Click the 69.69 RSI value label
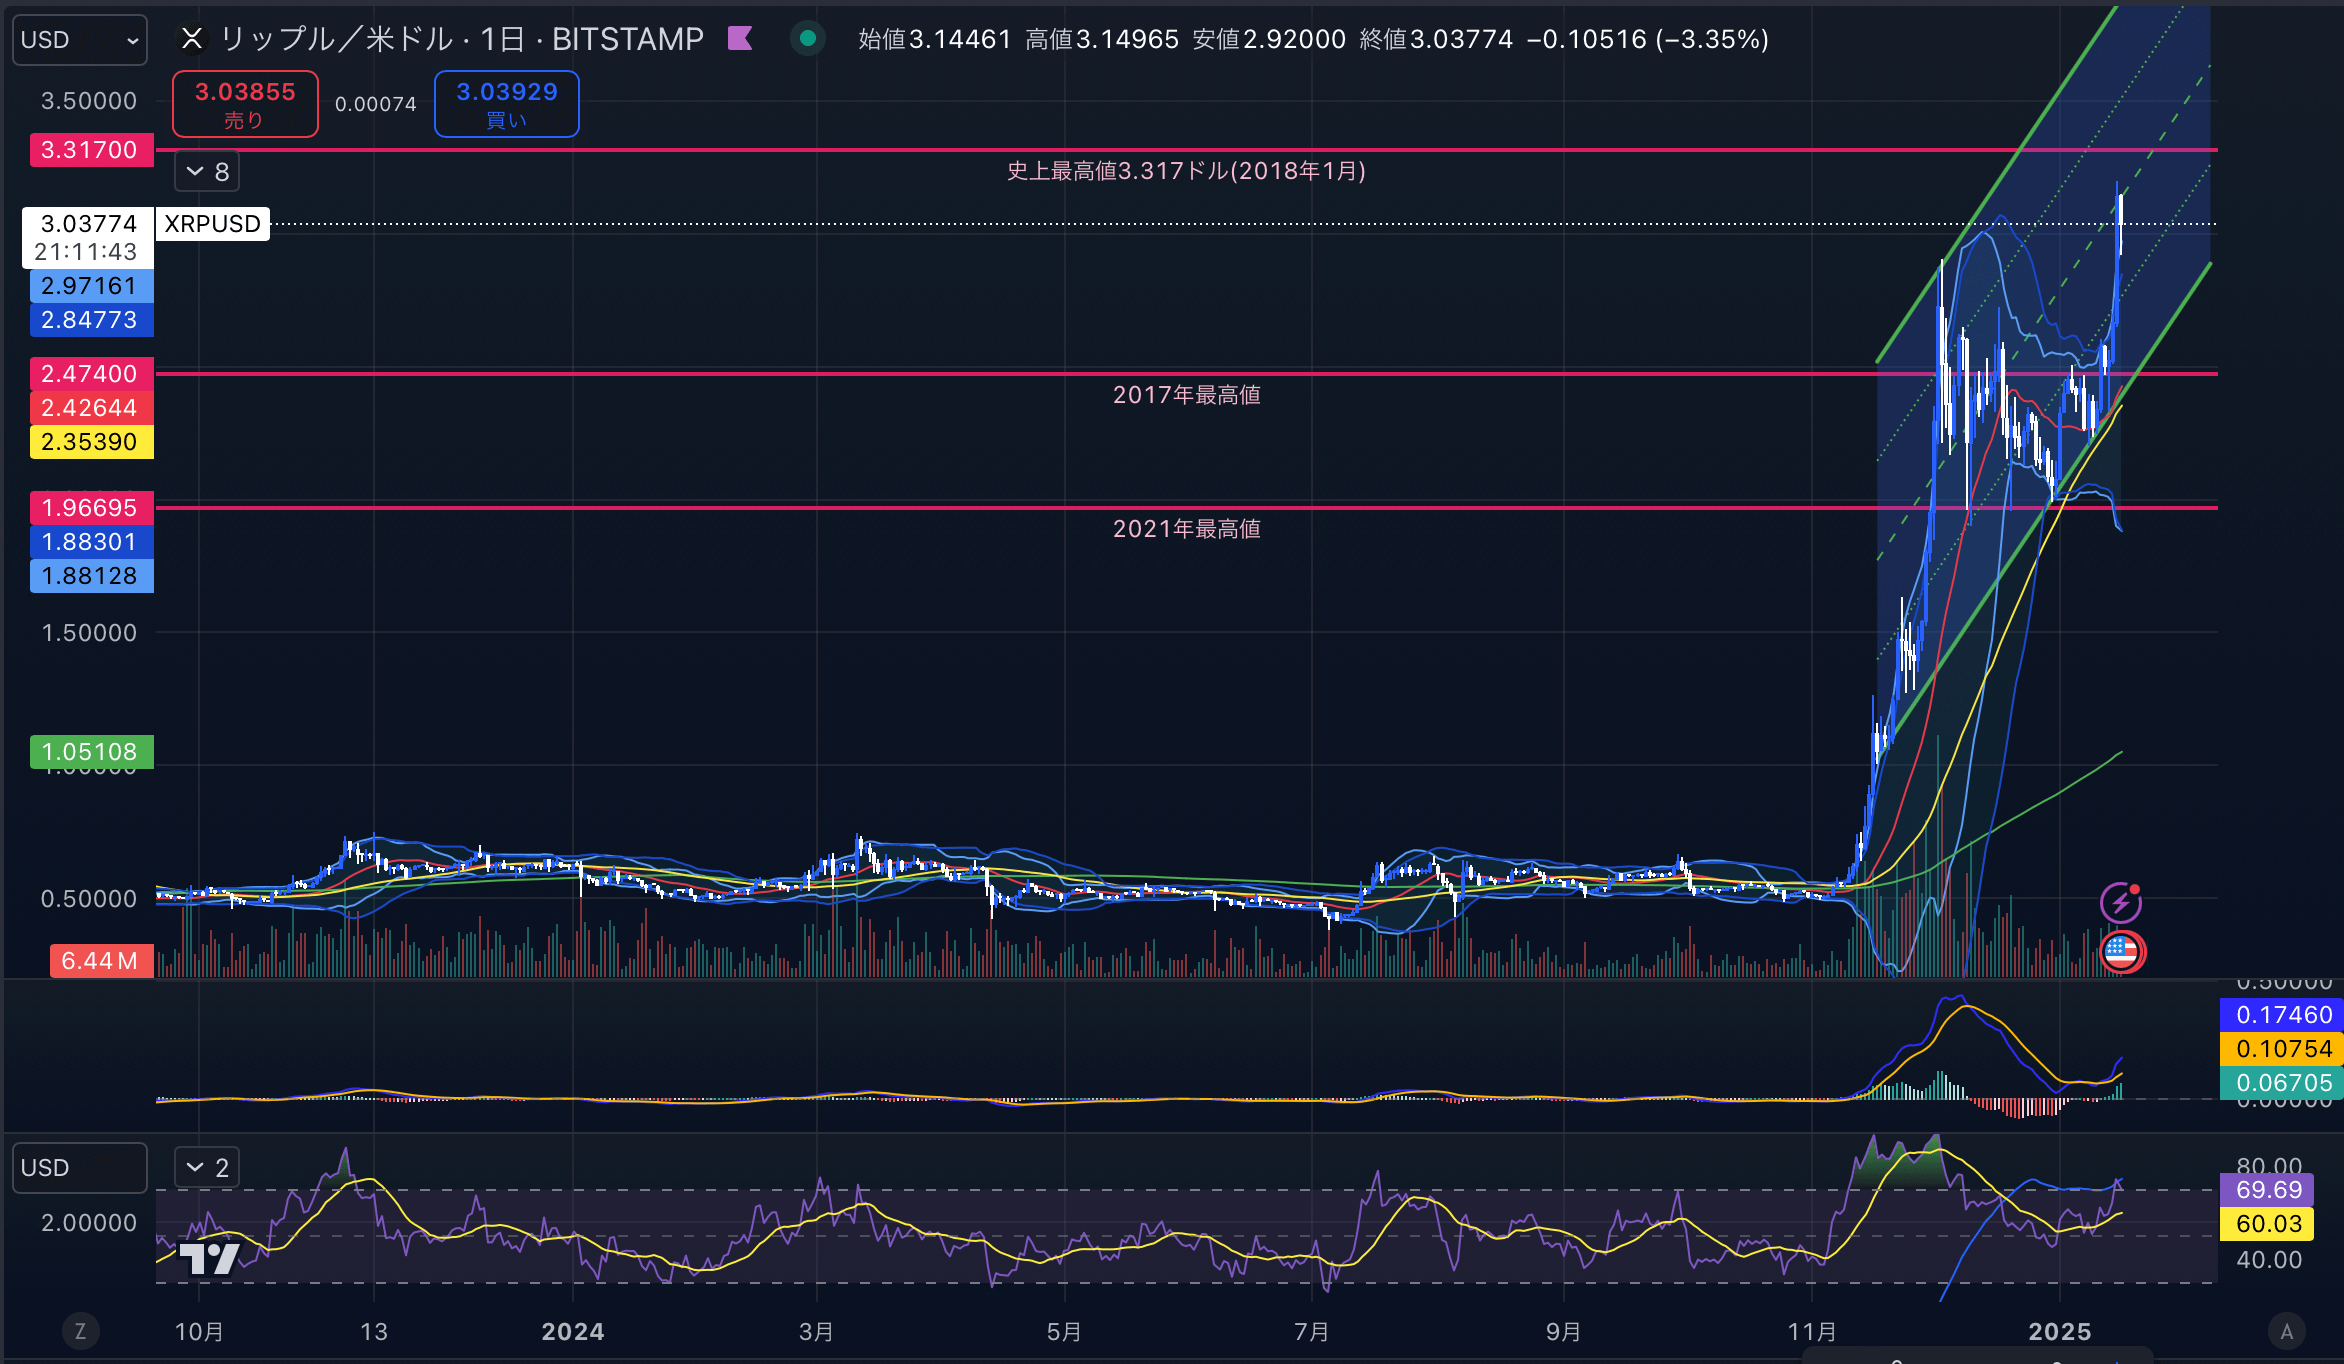The width and height of the screenshot is (2344, 1364). (x=2269, y=1190)
